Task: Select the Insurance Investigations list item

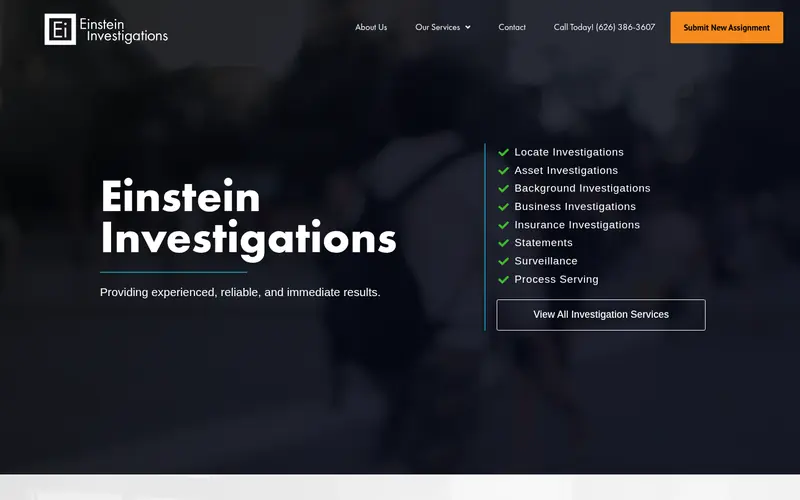Action: pos(577,225)
